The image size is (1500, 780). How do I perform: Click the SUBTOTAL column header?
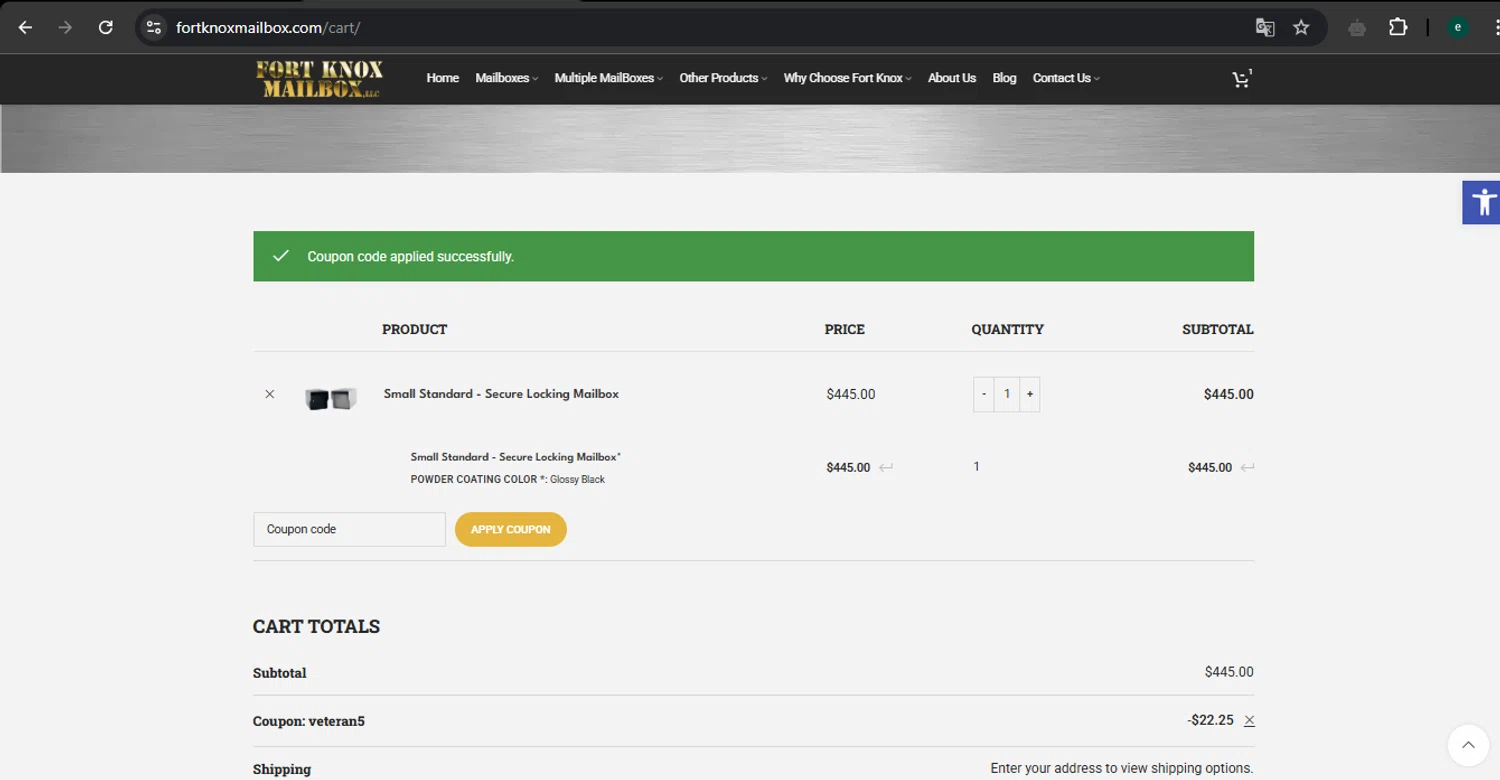[x=1217, y=329]
